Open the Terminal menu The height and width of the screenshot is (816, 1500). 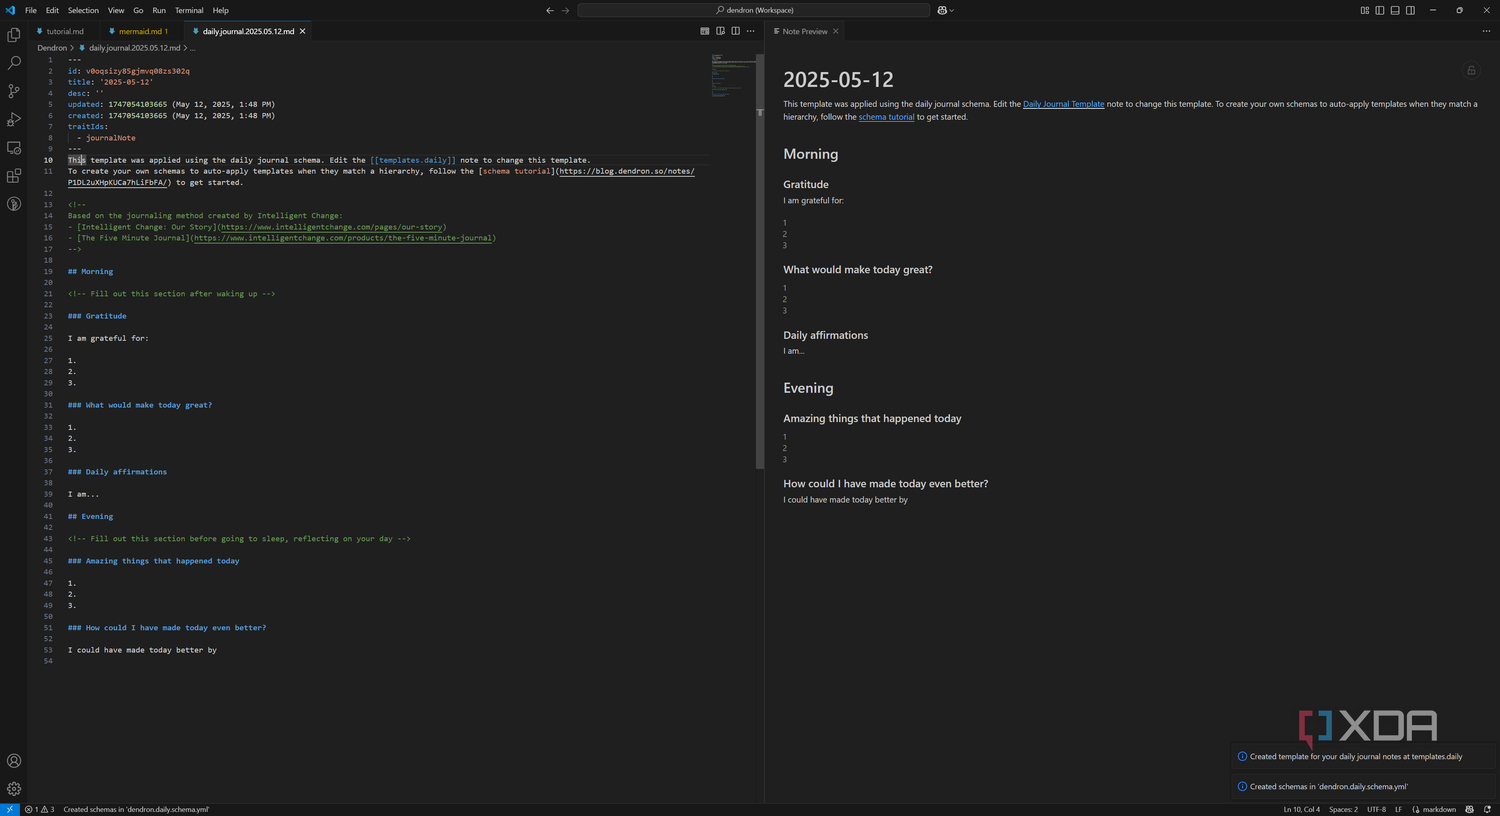point(189,10)
